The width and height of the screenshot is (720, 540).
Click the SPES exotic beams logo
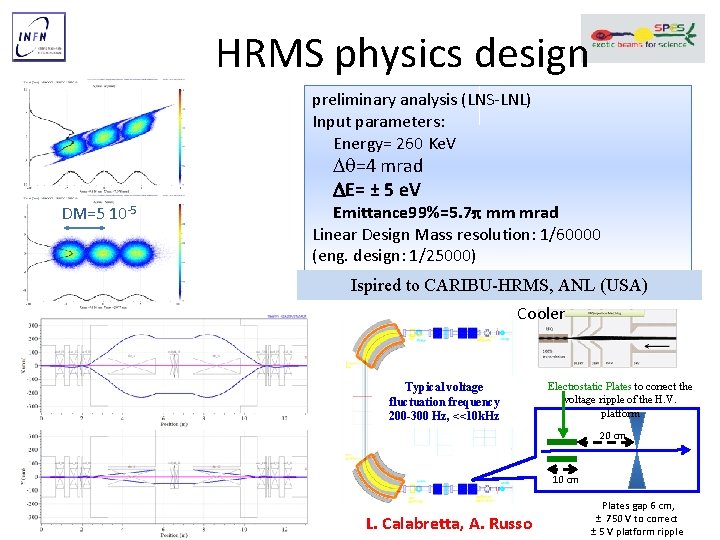pyautogui.click(x=643, y=38)
